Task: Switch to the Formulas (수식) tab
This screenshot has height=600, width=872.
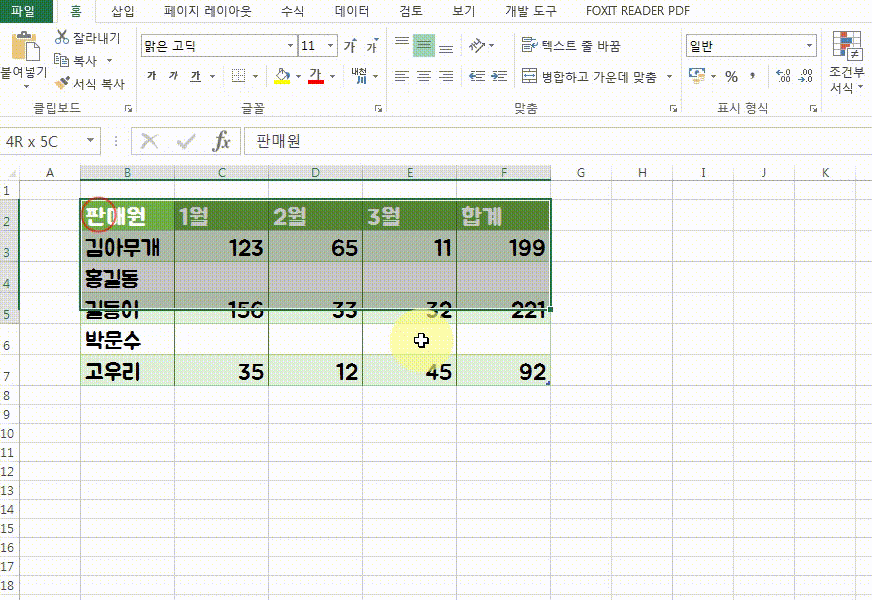Action: click(293, 11)
